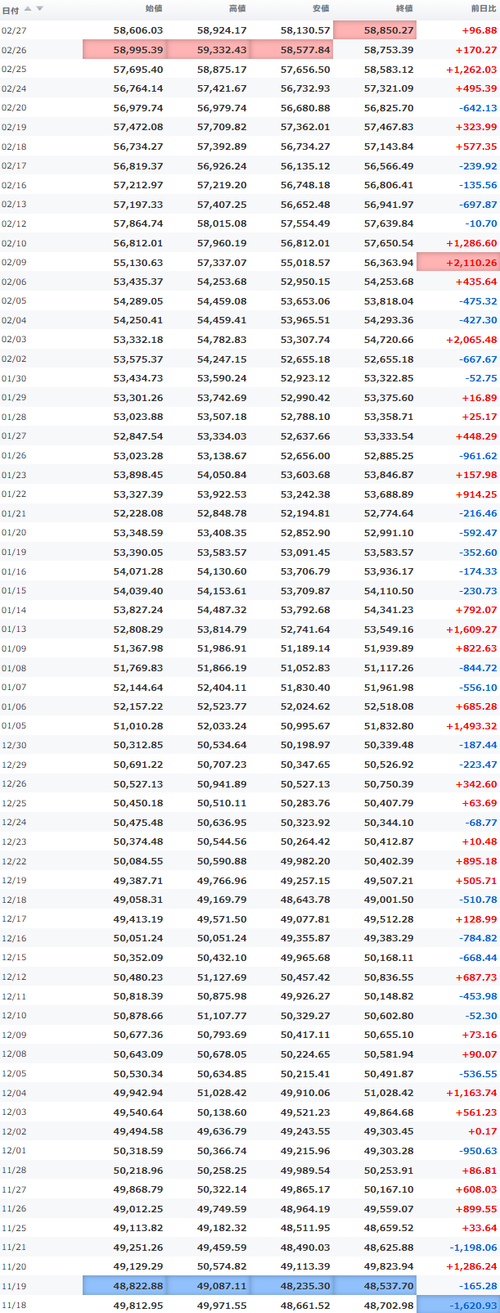
Task: Click the 高値 column header
Action: [237, 9]
